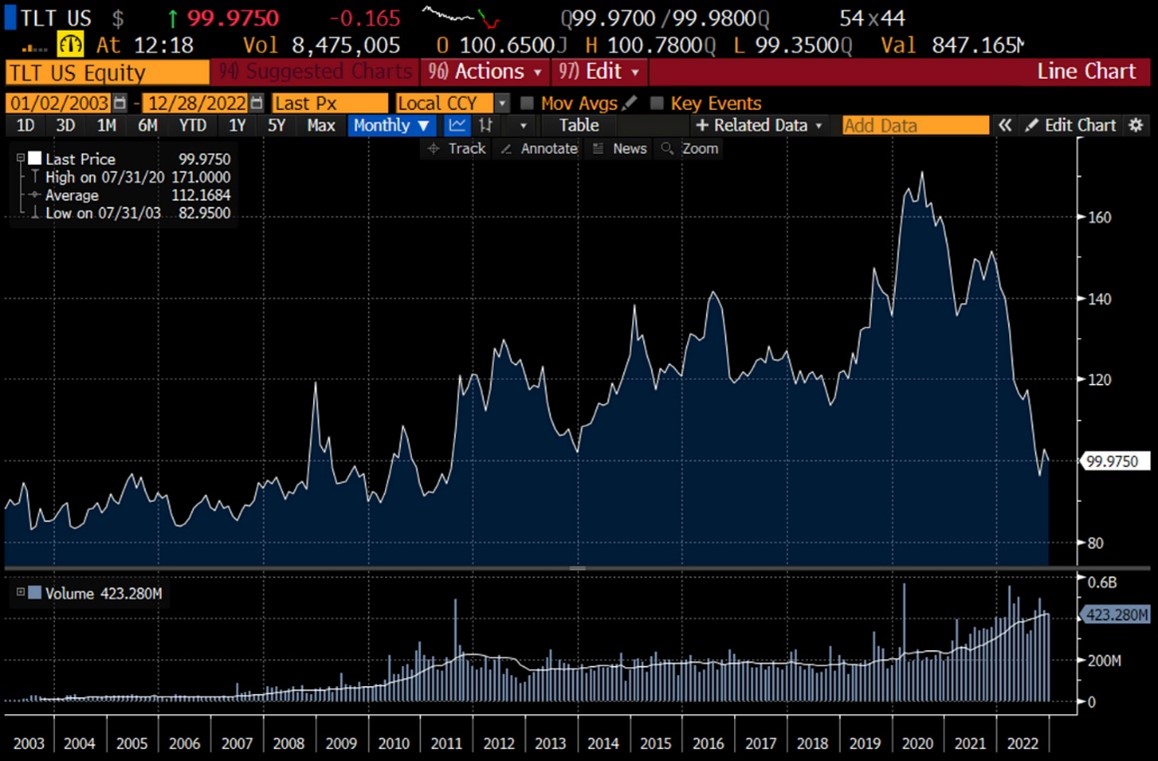Select the YTD time range tab
Viewport: 1158px width, 761px height.
pyautogui.click(x=192, y=125)
